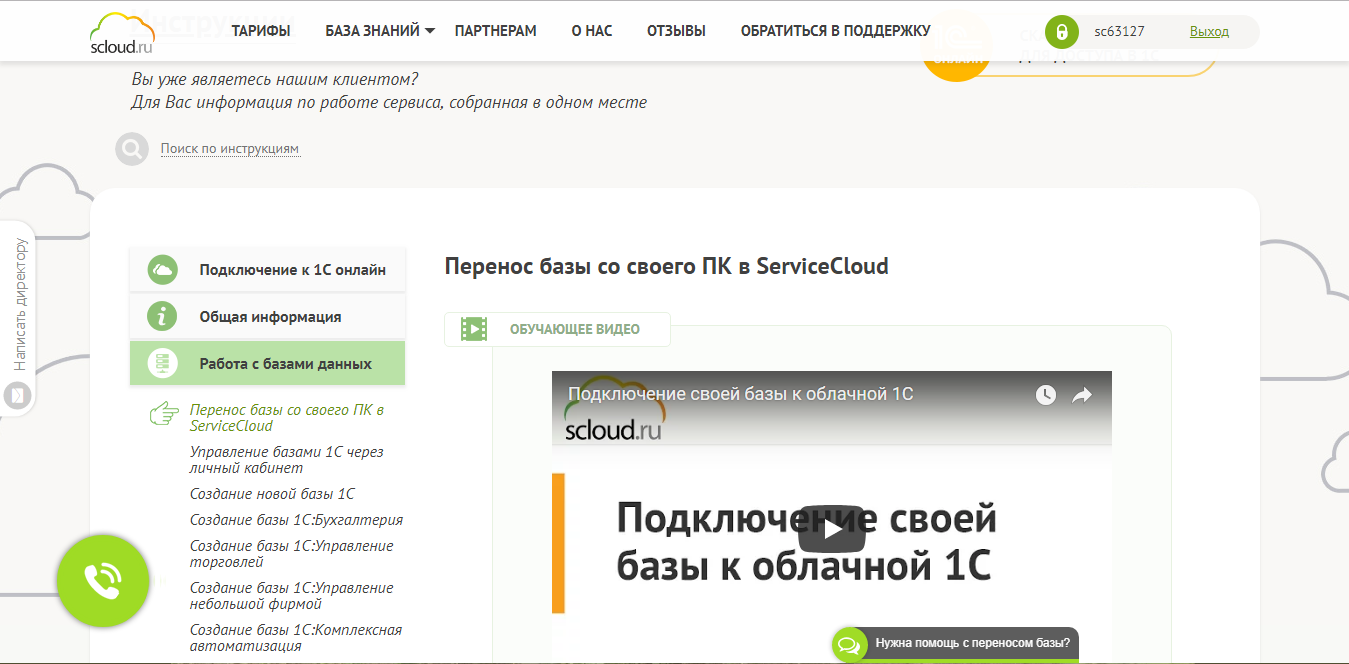Screen dimensions: 1349x664
Task: Click the cloud icon beside Подключение к 1С онлайн
Action: (162, 270)
